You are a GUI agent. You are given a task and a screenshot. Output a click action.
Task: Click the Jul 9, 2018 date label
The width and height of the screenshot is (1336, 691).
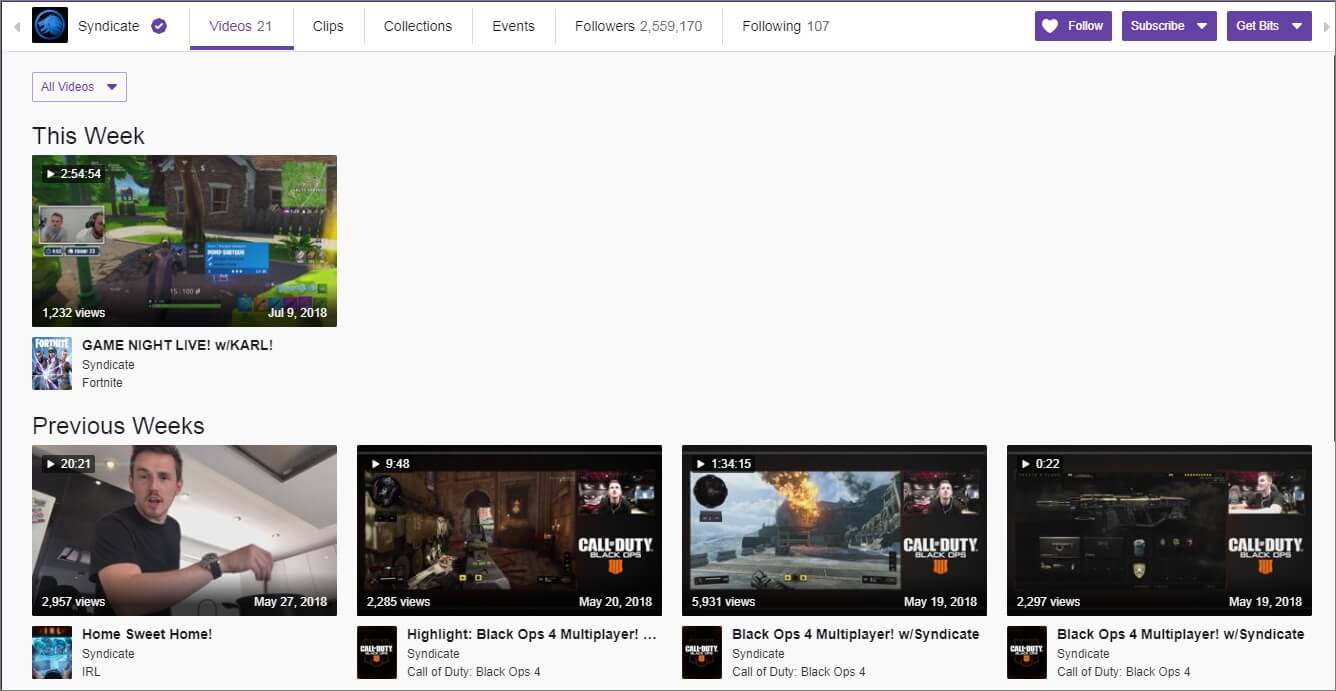coord(298,313)
